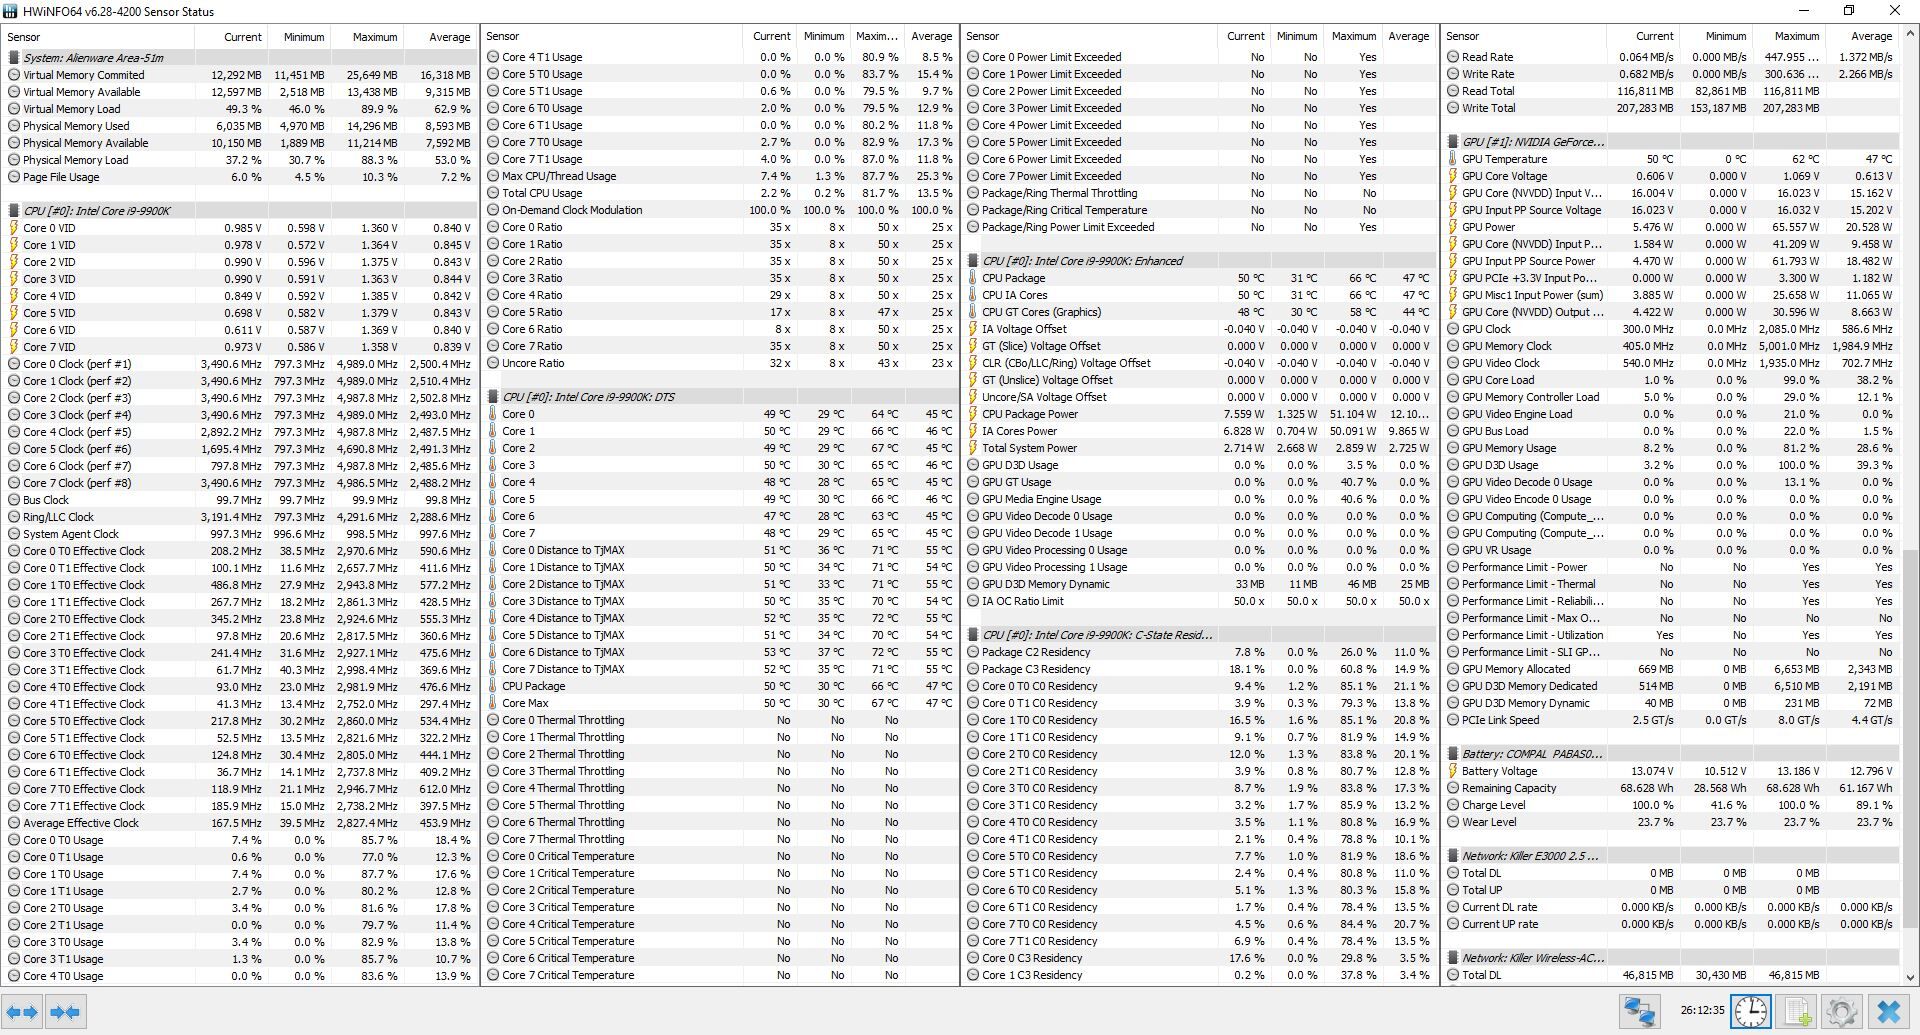Screen dimensions: 1920x1035
Task: Click bolt icon beside Battery Voltage
Action: (x=1453, y=771)
